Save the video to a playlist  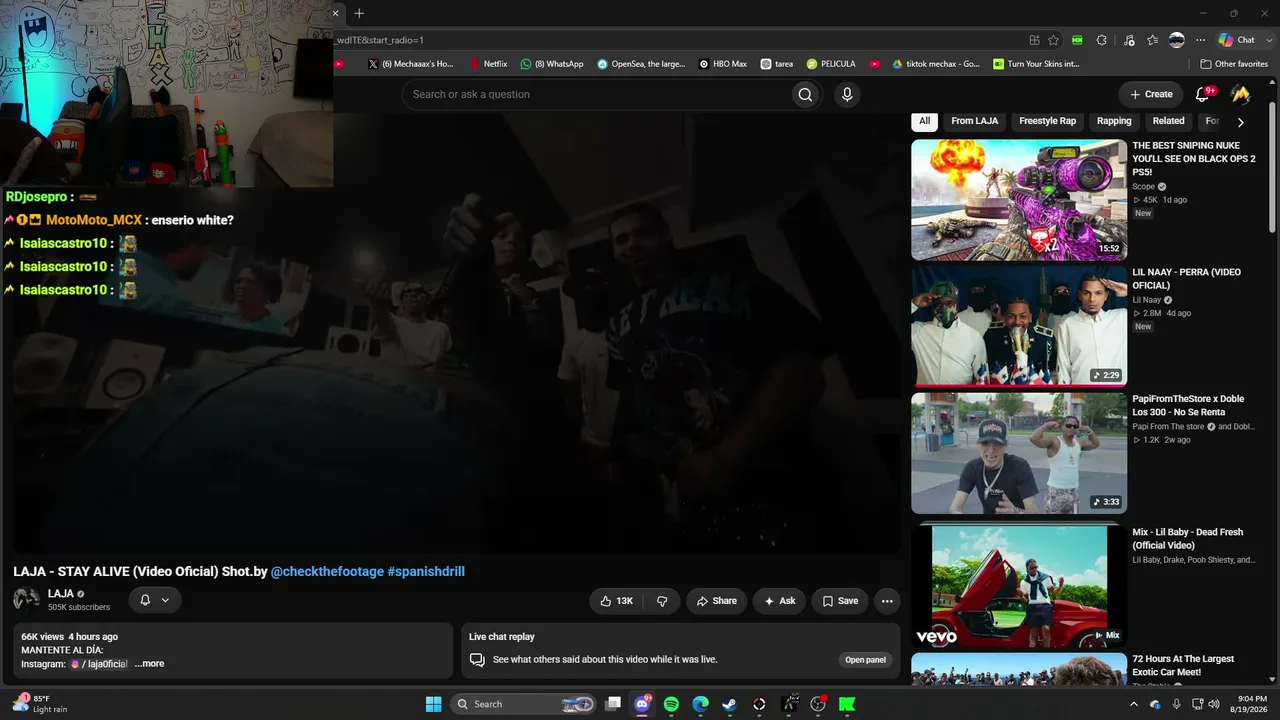pyautogui.click(x=840, y=601)
